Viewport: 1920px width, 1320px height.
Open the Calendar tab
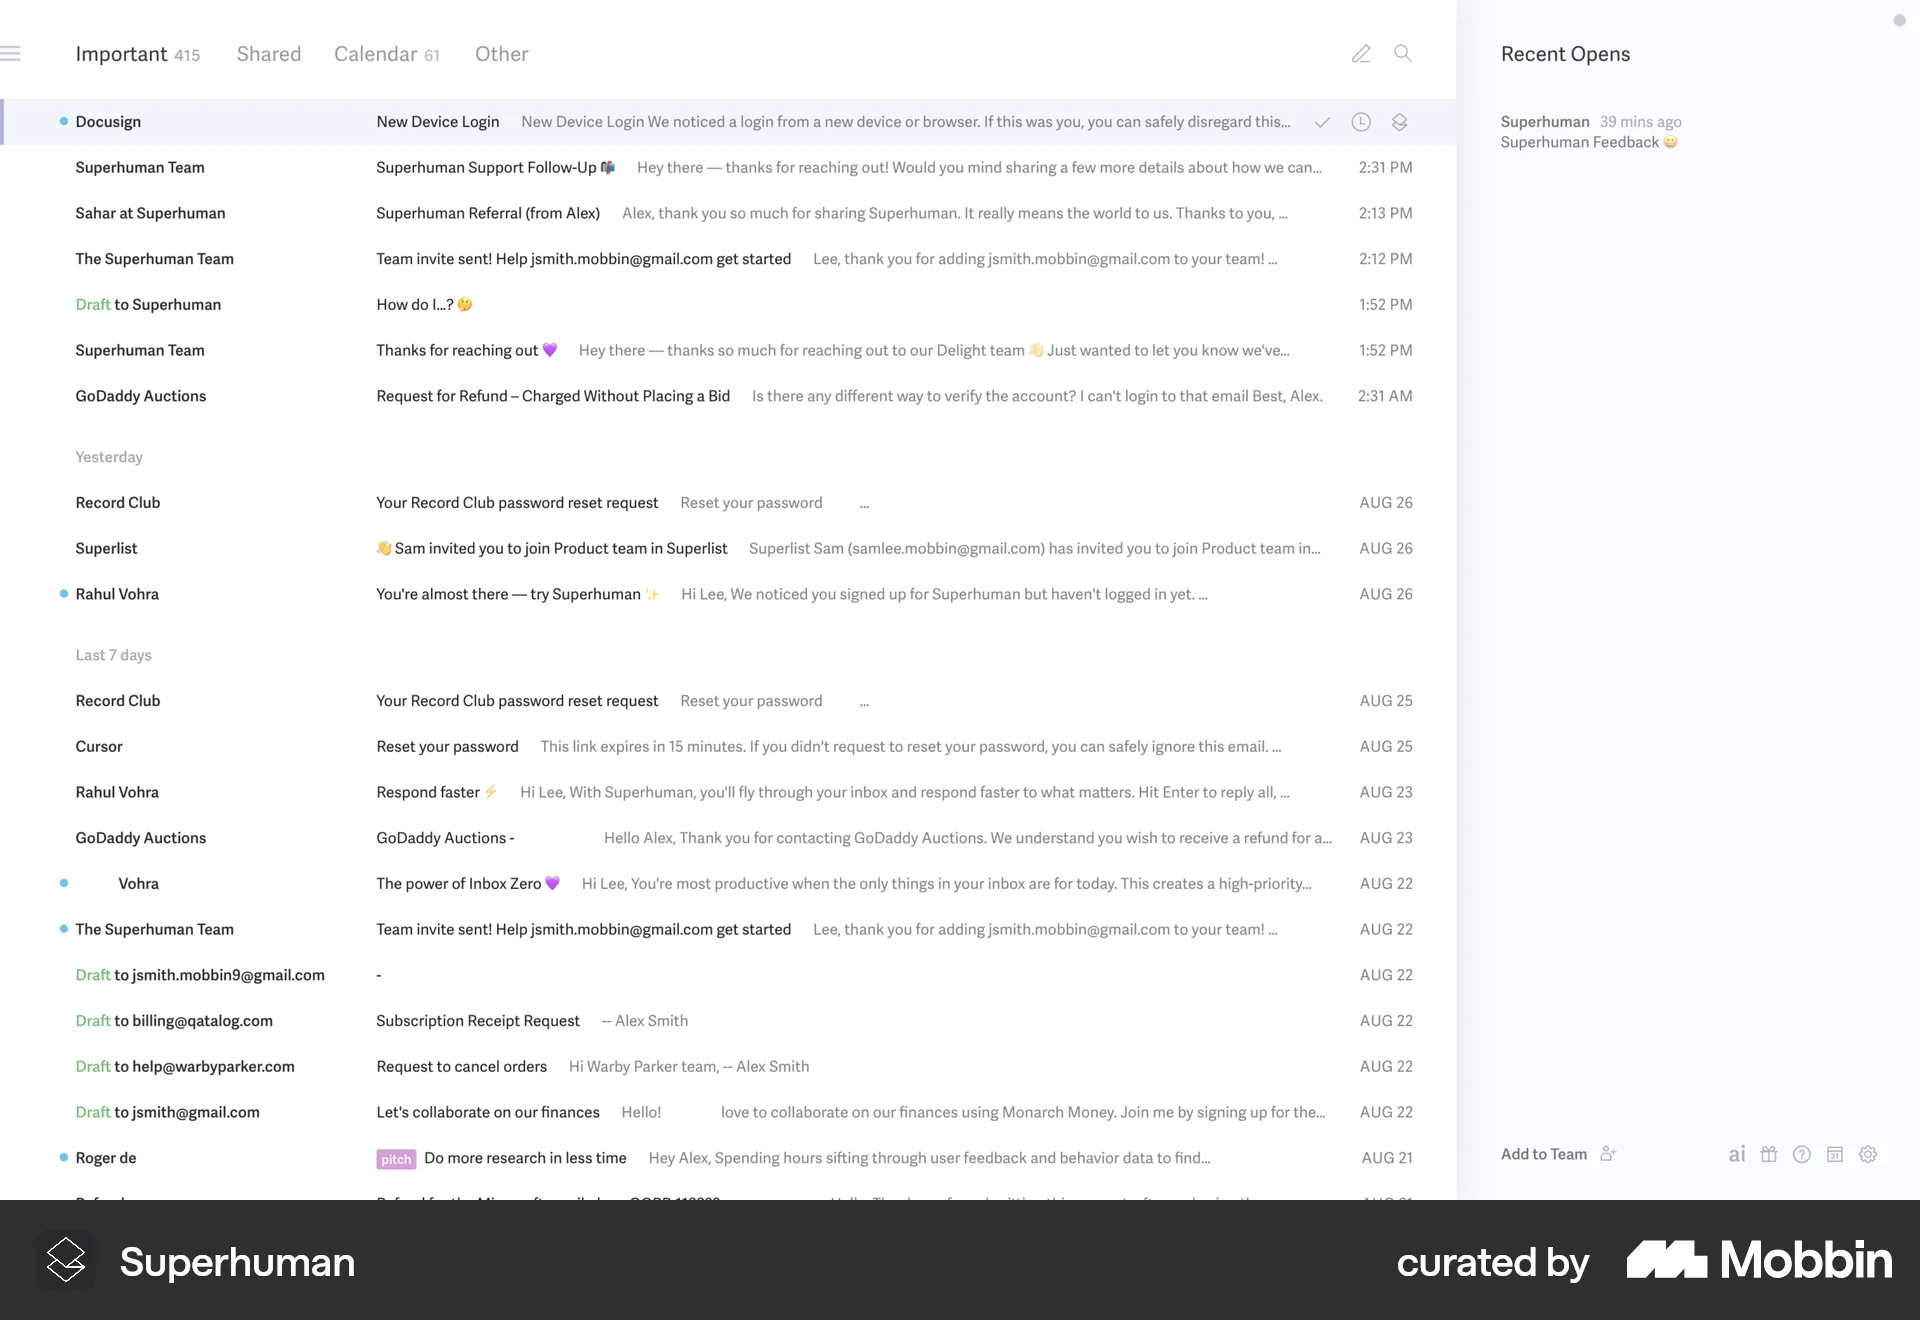(387, 54)
